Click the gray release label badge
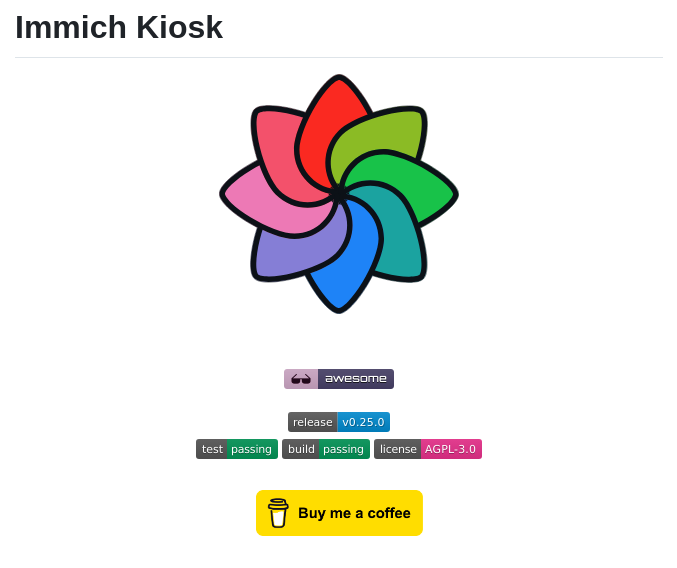The image size is (677, 568). point(312,422)
